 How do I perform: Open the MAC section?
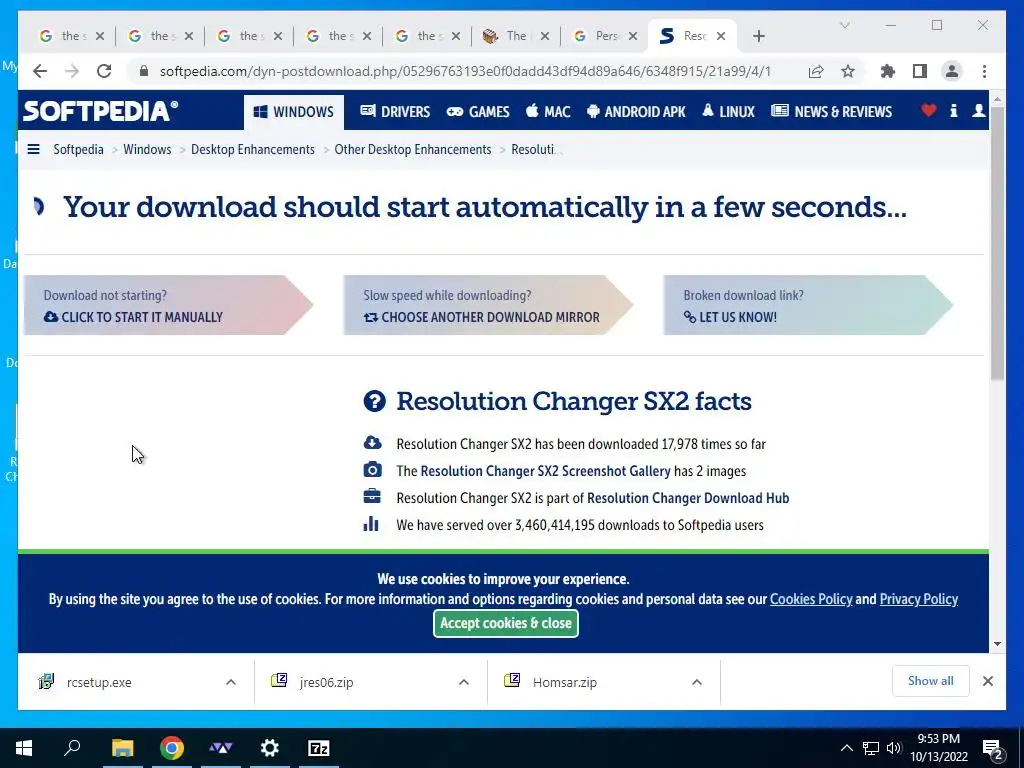[548, 112]
